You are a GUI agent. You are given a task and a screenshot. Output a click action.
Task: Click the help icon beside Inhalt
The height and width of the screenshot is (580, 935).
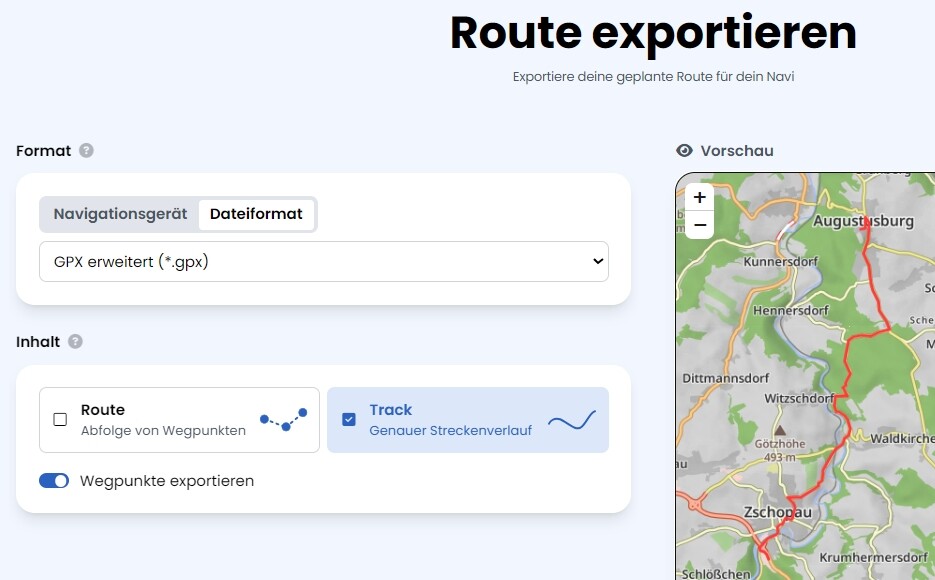pos(75,342)
